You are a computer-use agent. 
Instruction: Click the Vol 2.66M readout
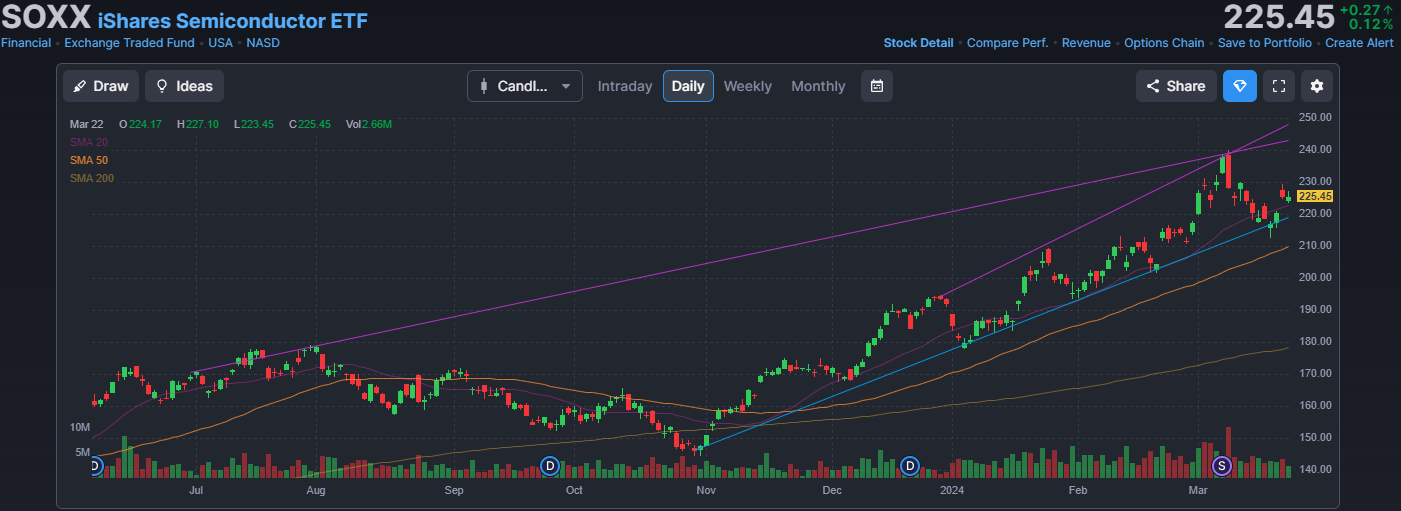click(368, 124)
